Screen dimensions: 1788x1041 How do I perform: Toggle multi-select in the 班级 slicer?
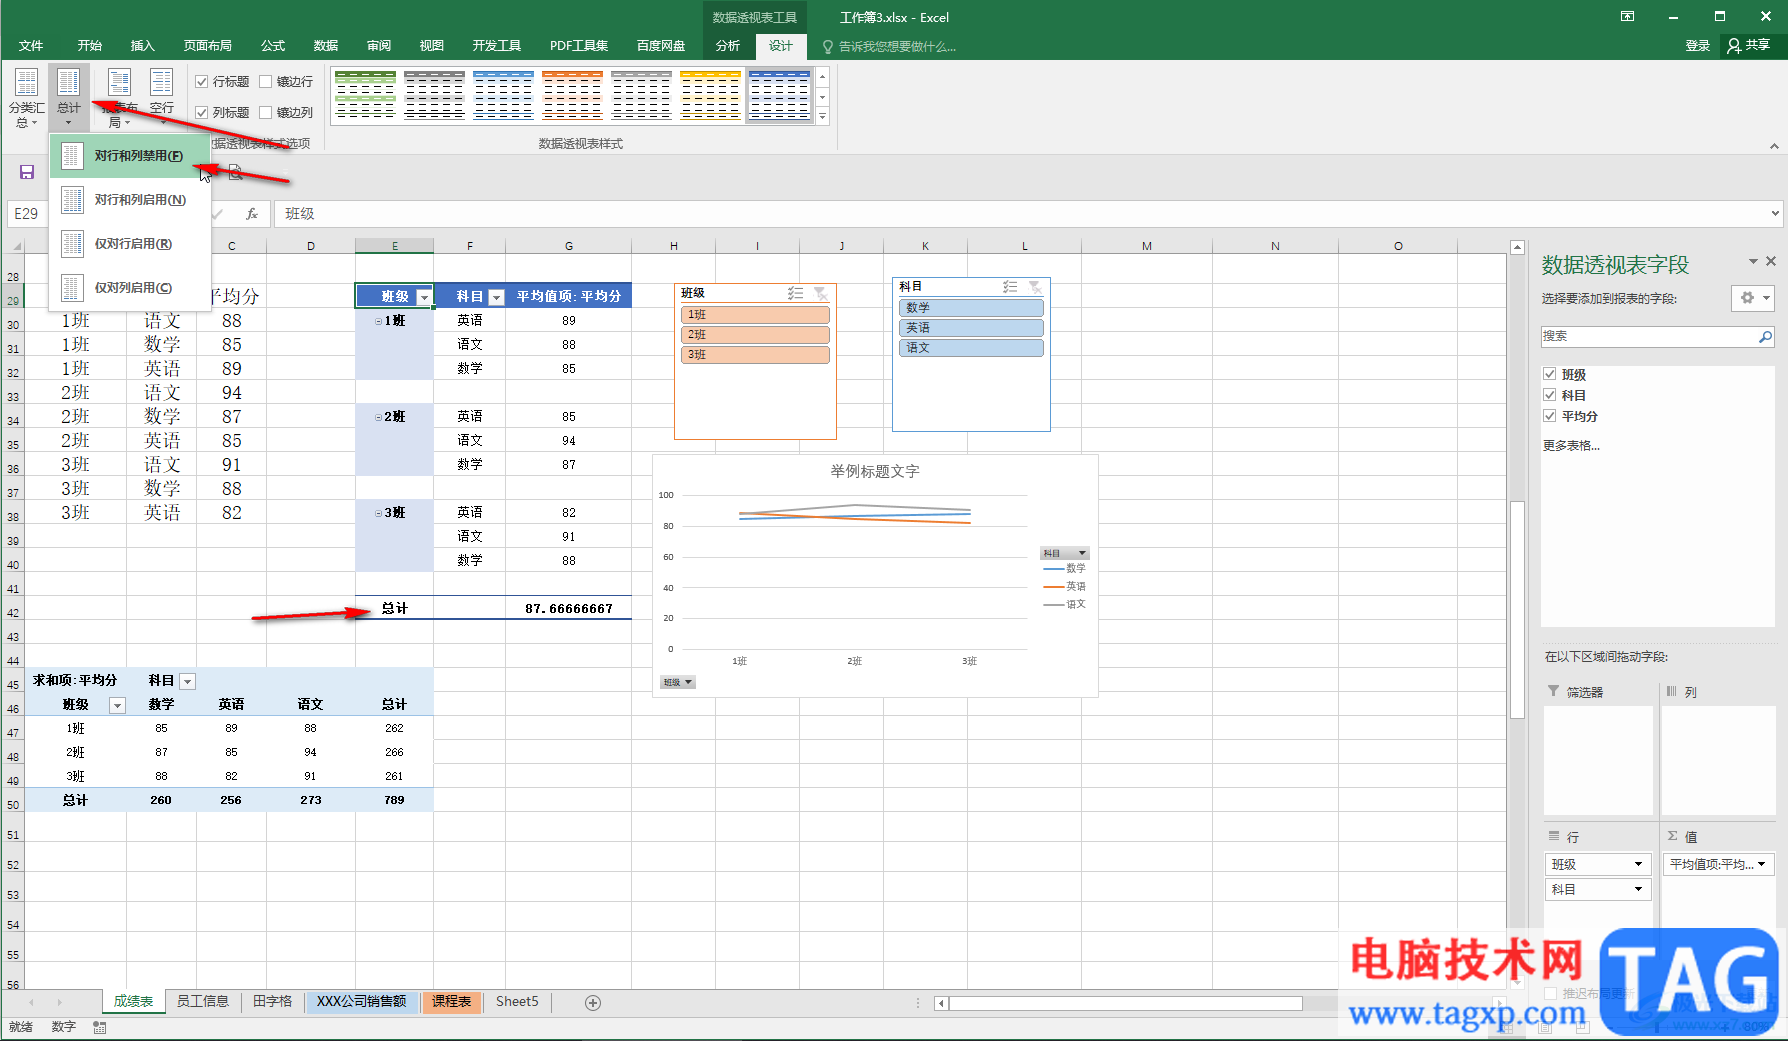(795, 293)
